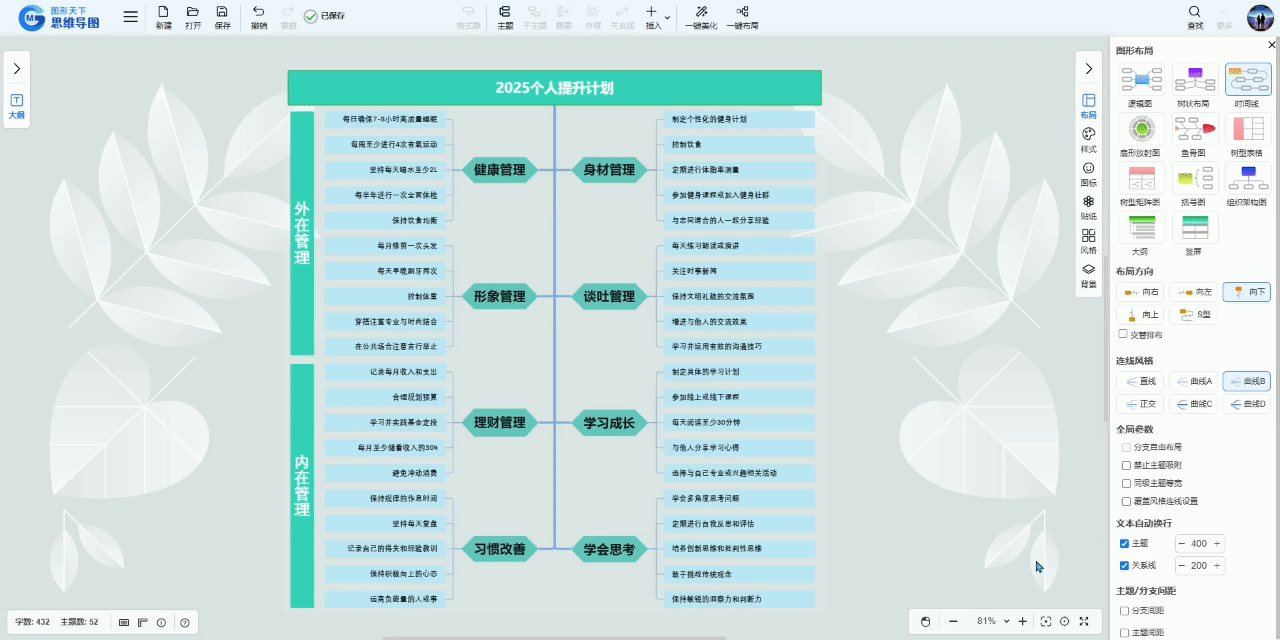Click the 撤销 (Undo) arrow icon

(259, 12)
